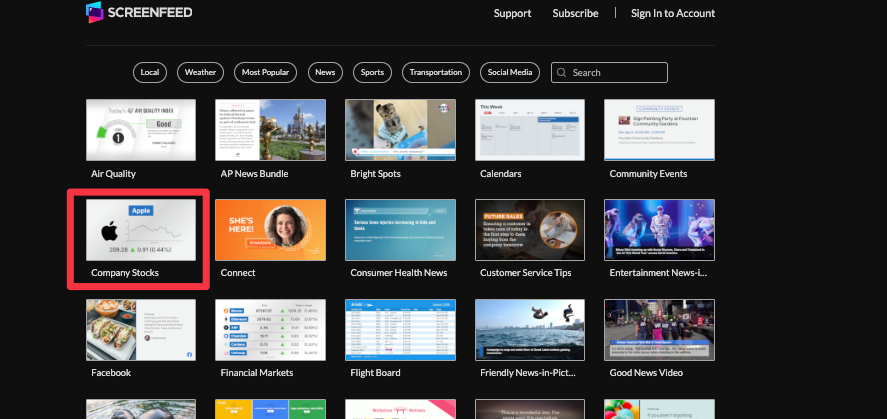Filter by the Weather category
This screenshot has width=887, height=419.
pyautogui.click(x=200, y=72)
